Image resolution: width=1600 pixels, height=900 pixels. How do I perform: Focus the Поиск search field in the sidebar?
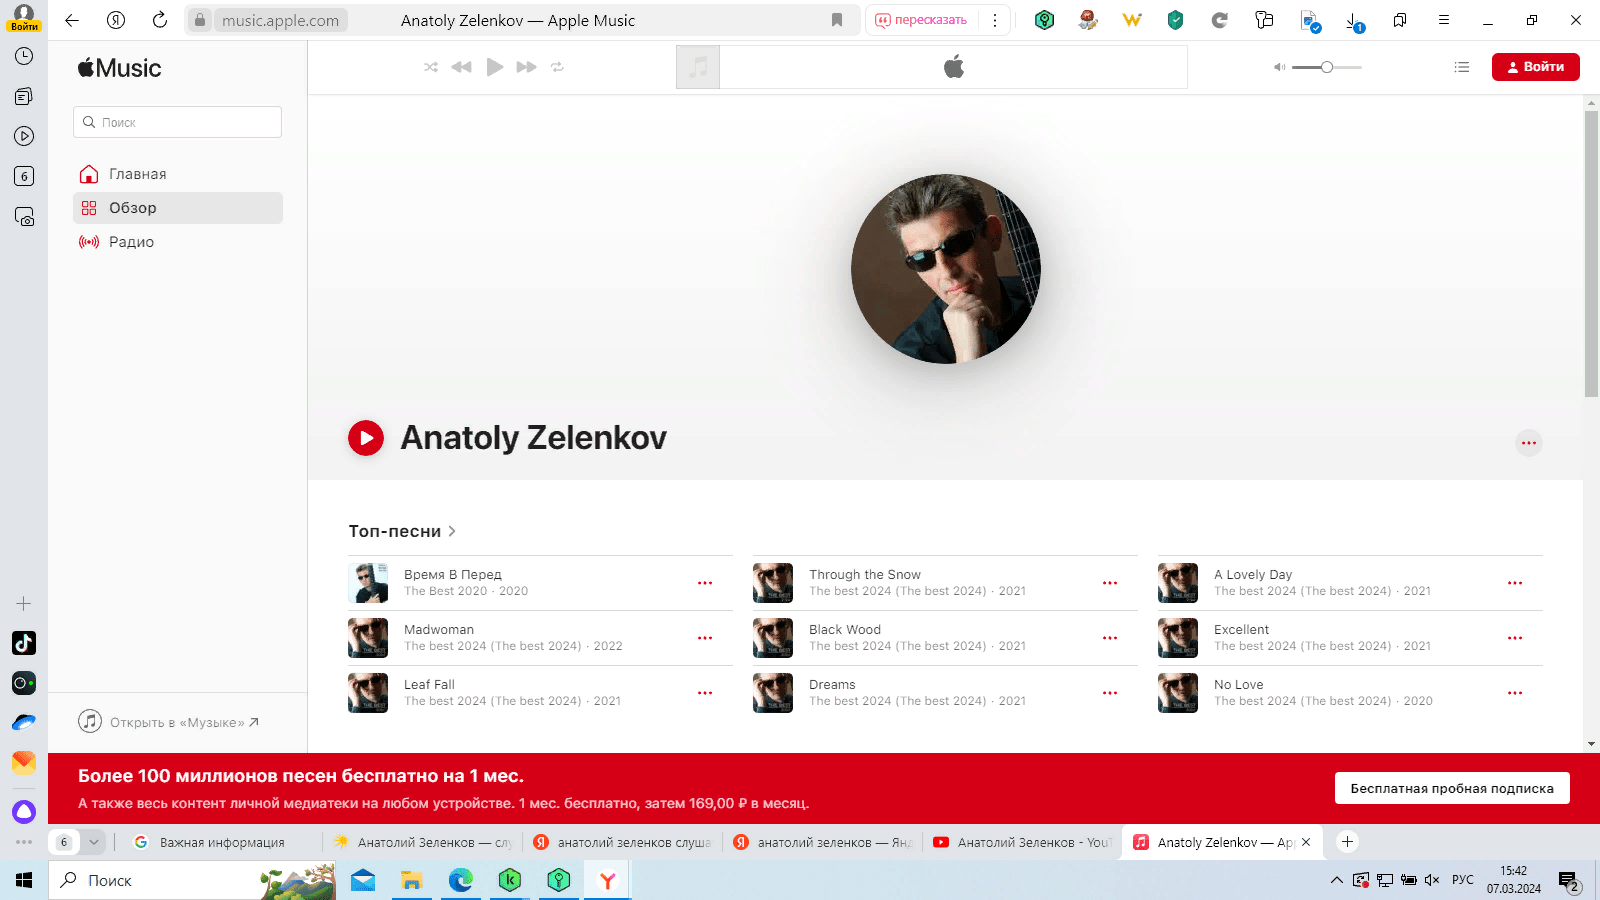[177, 122]
